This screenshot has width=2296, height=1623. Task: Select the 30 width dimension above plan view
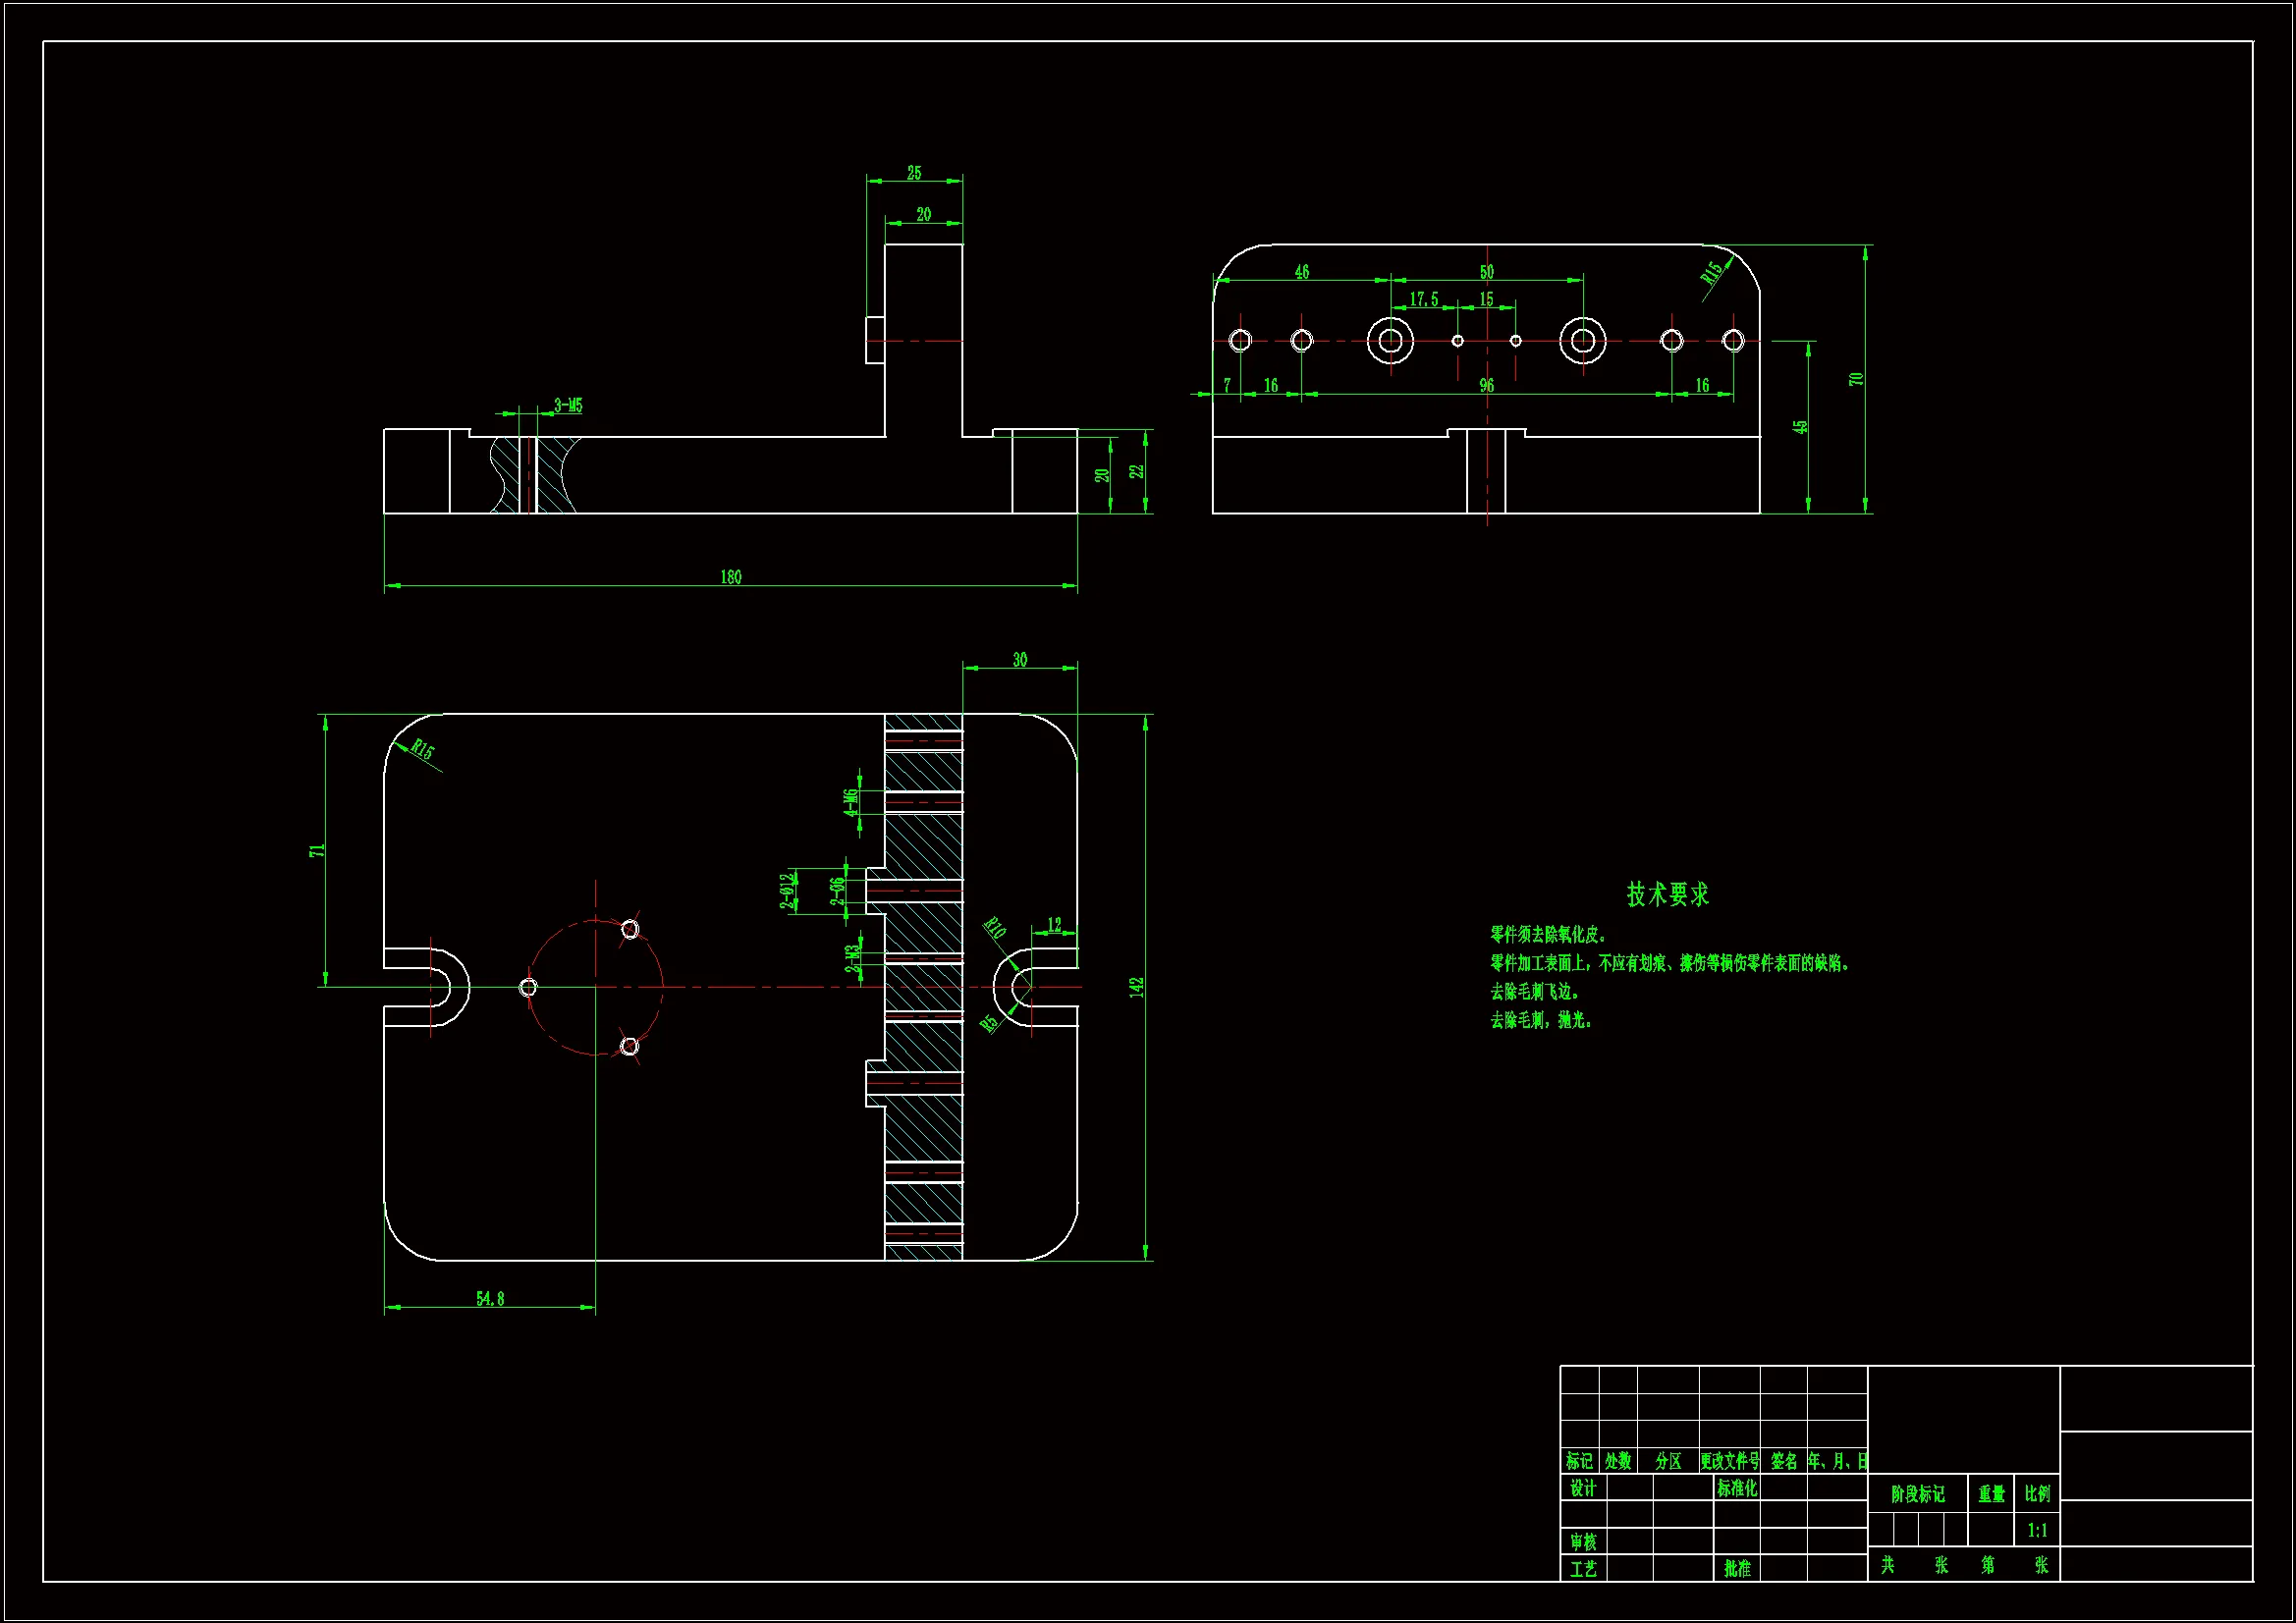tap(1019, 660)
